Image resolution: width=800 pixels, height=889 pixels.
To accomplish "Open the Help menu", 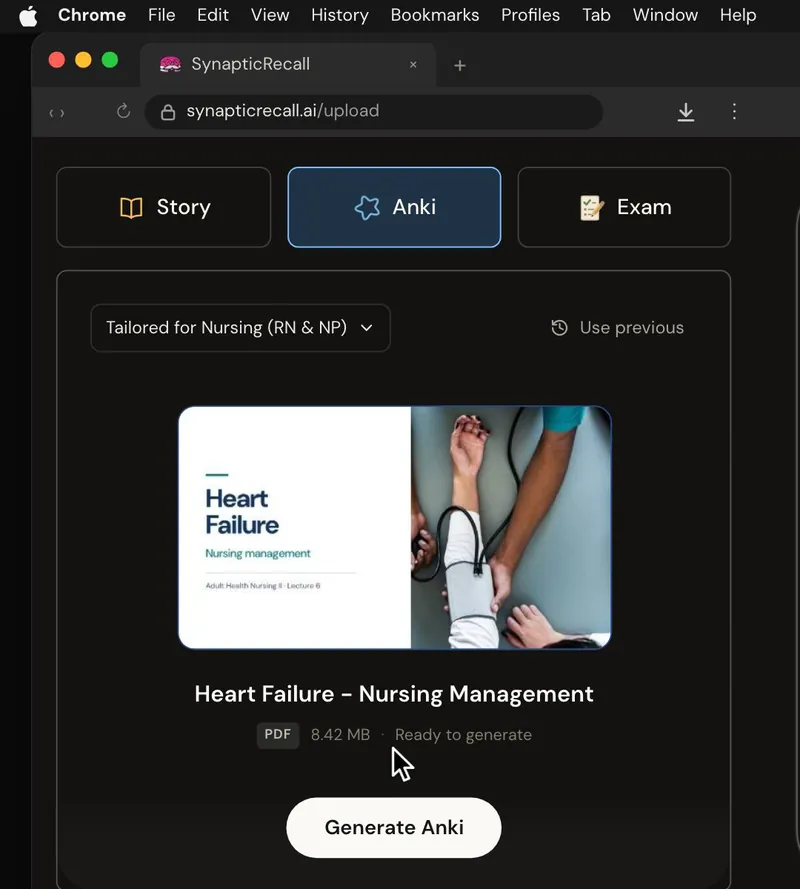I will tap(738, 15).
